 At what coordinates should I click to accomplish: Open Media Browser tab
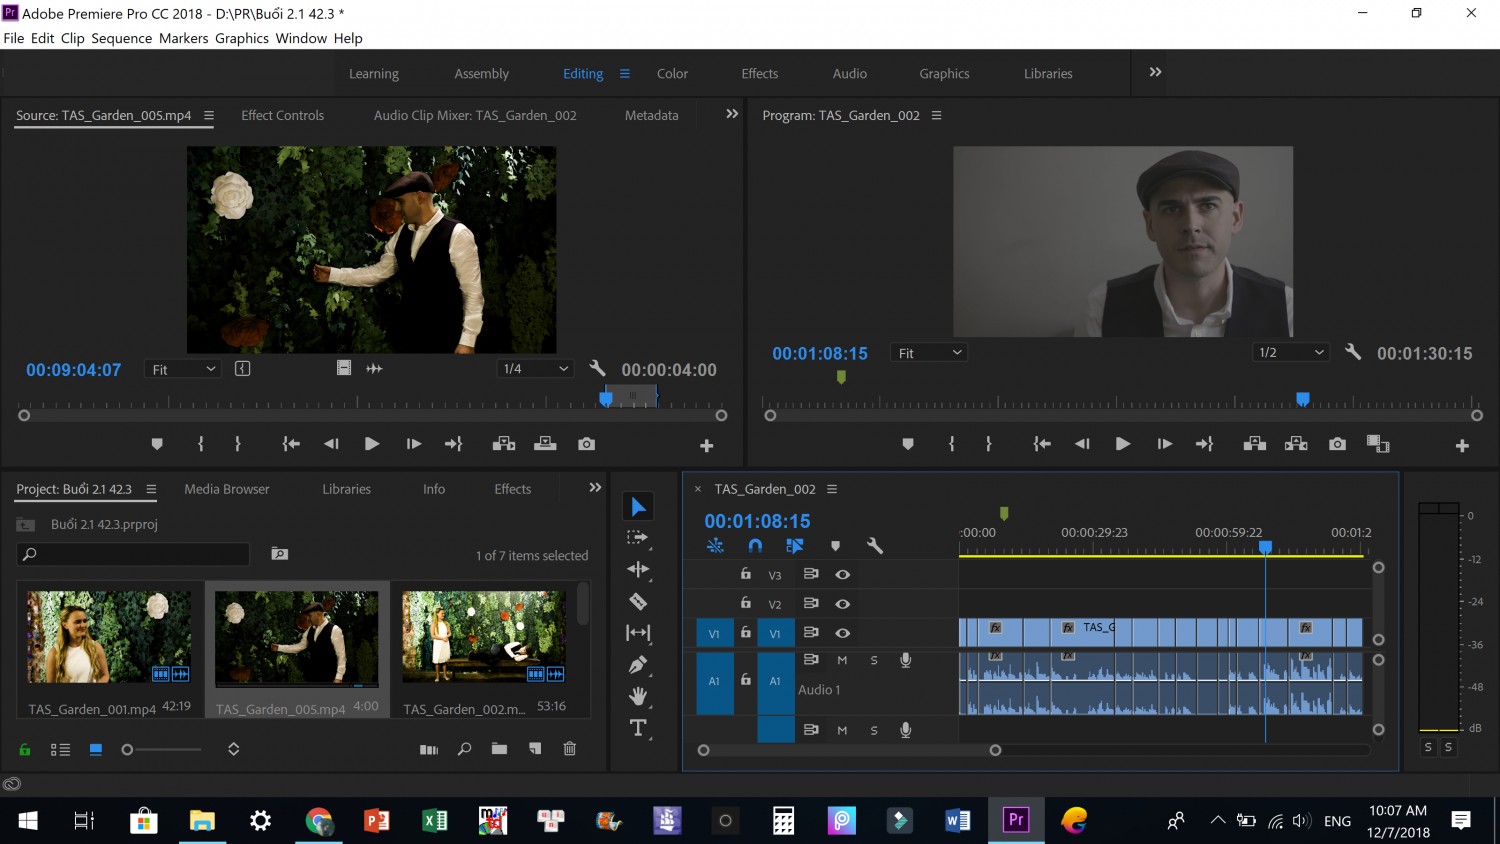227,489
